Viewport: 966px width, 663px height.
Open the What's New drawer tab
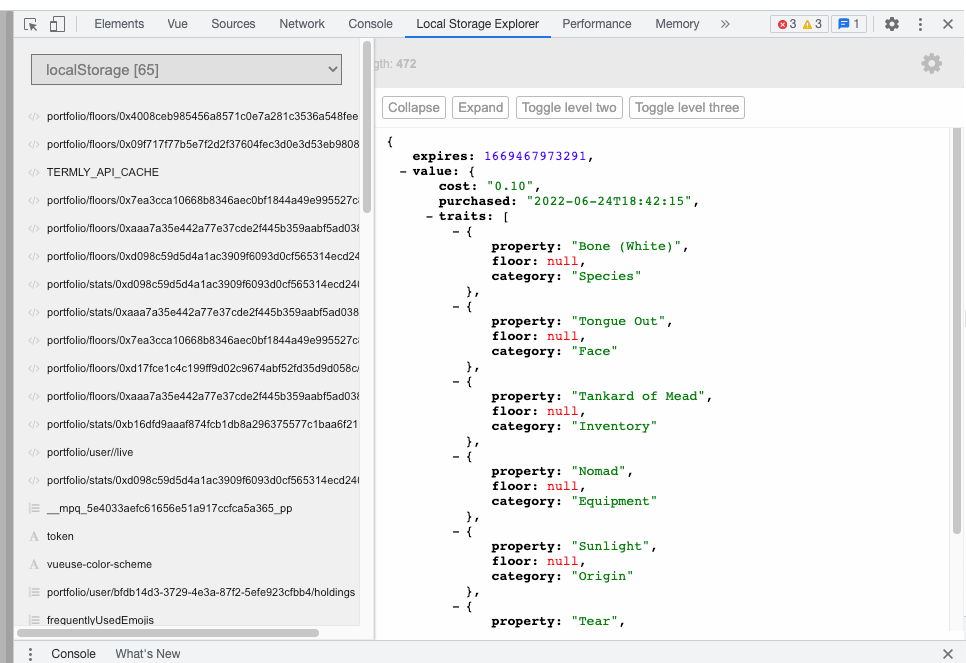pos(148,654)
